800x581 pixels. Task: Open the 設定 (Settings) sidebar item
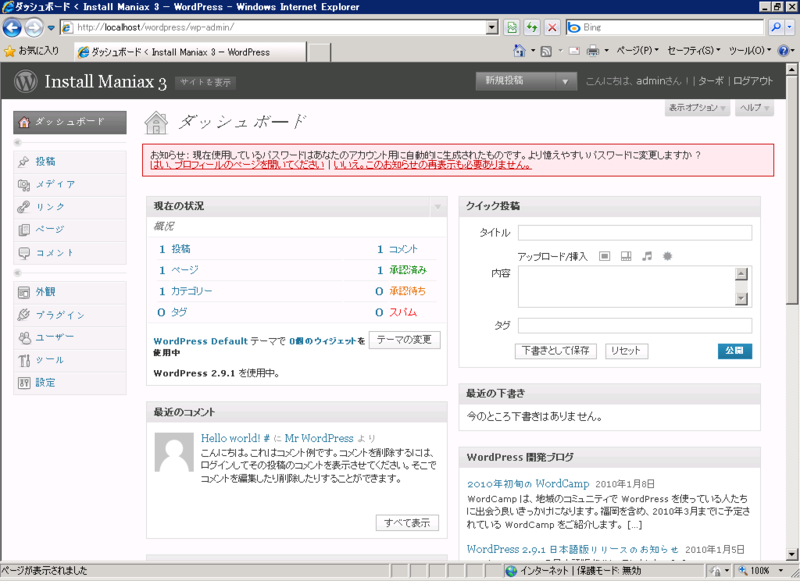[46, 381]
